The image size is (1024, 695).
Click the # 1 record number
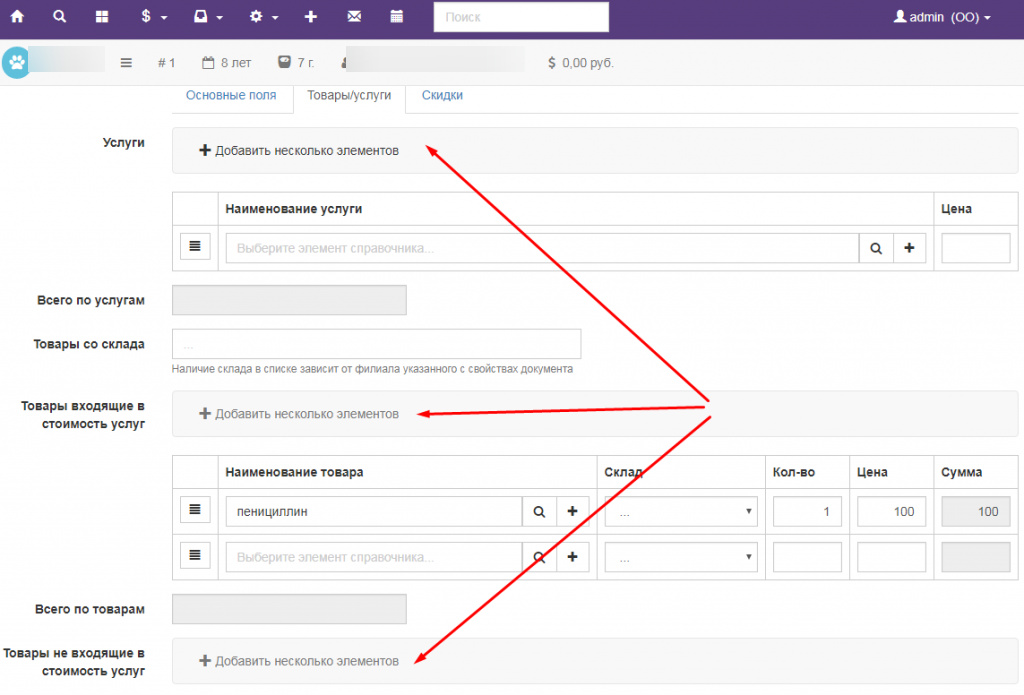pyautogui.click(x=167, y=63)
